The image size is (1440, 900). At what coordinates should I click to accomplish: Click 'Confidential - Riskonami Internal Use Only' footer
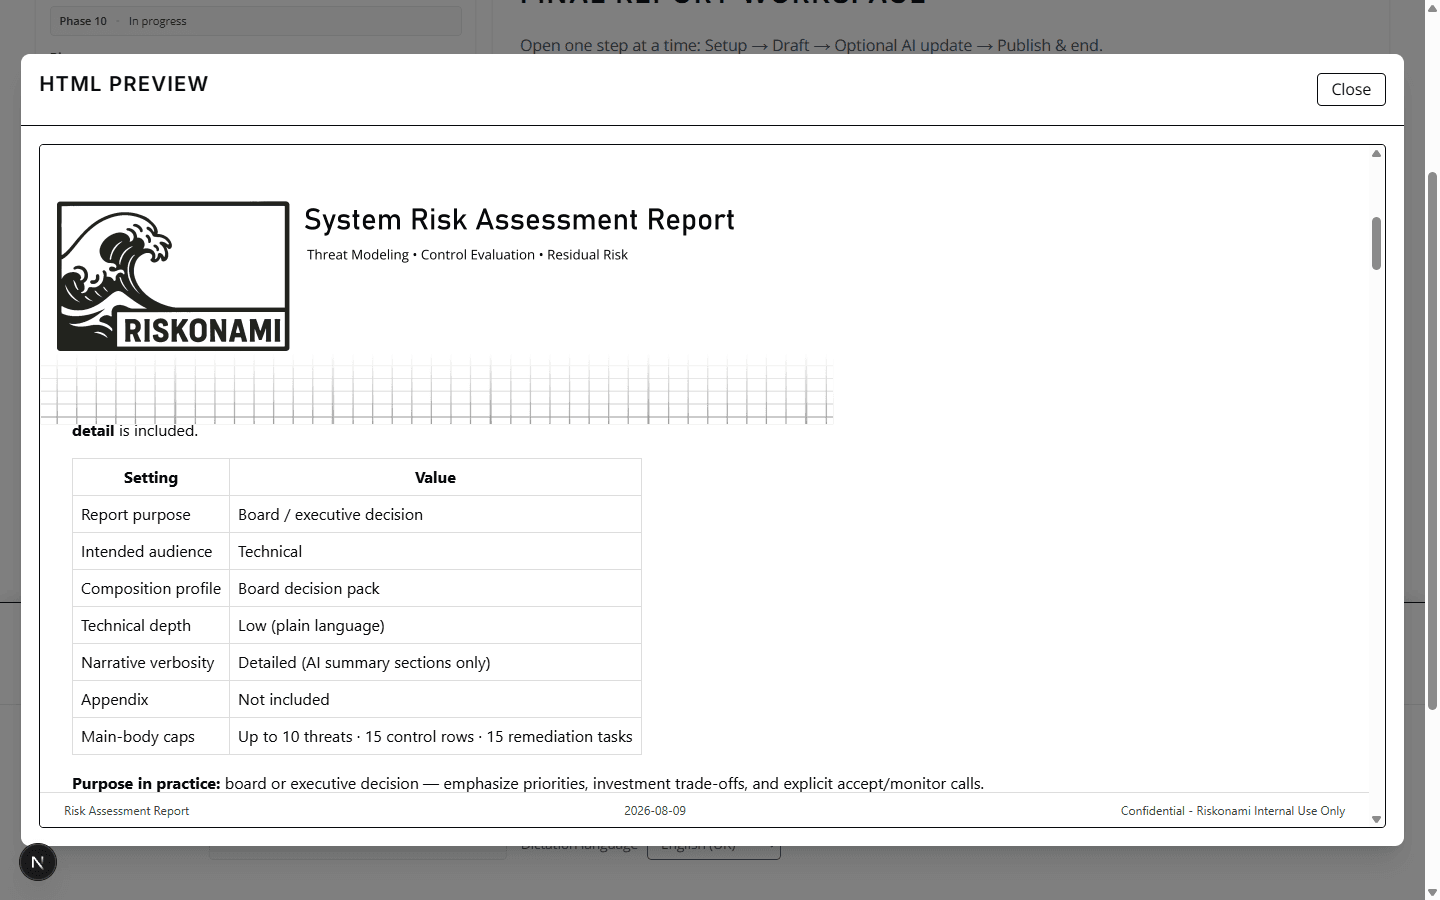(x=1232, y=811)
